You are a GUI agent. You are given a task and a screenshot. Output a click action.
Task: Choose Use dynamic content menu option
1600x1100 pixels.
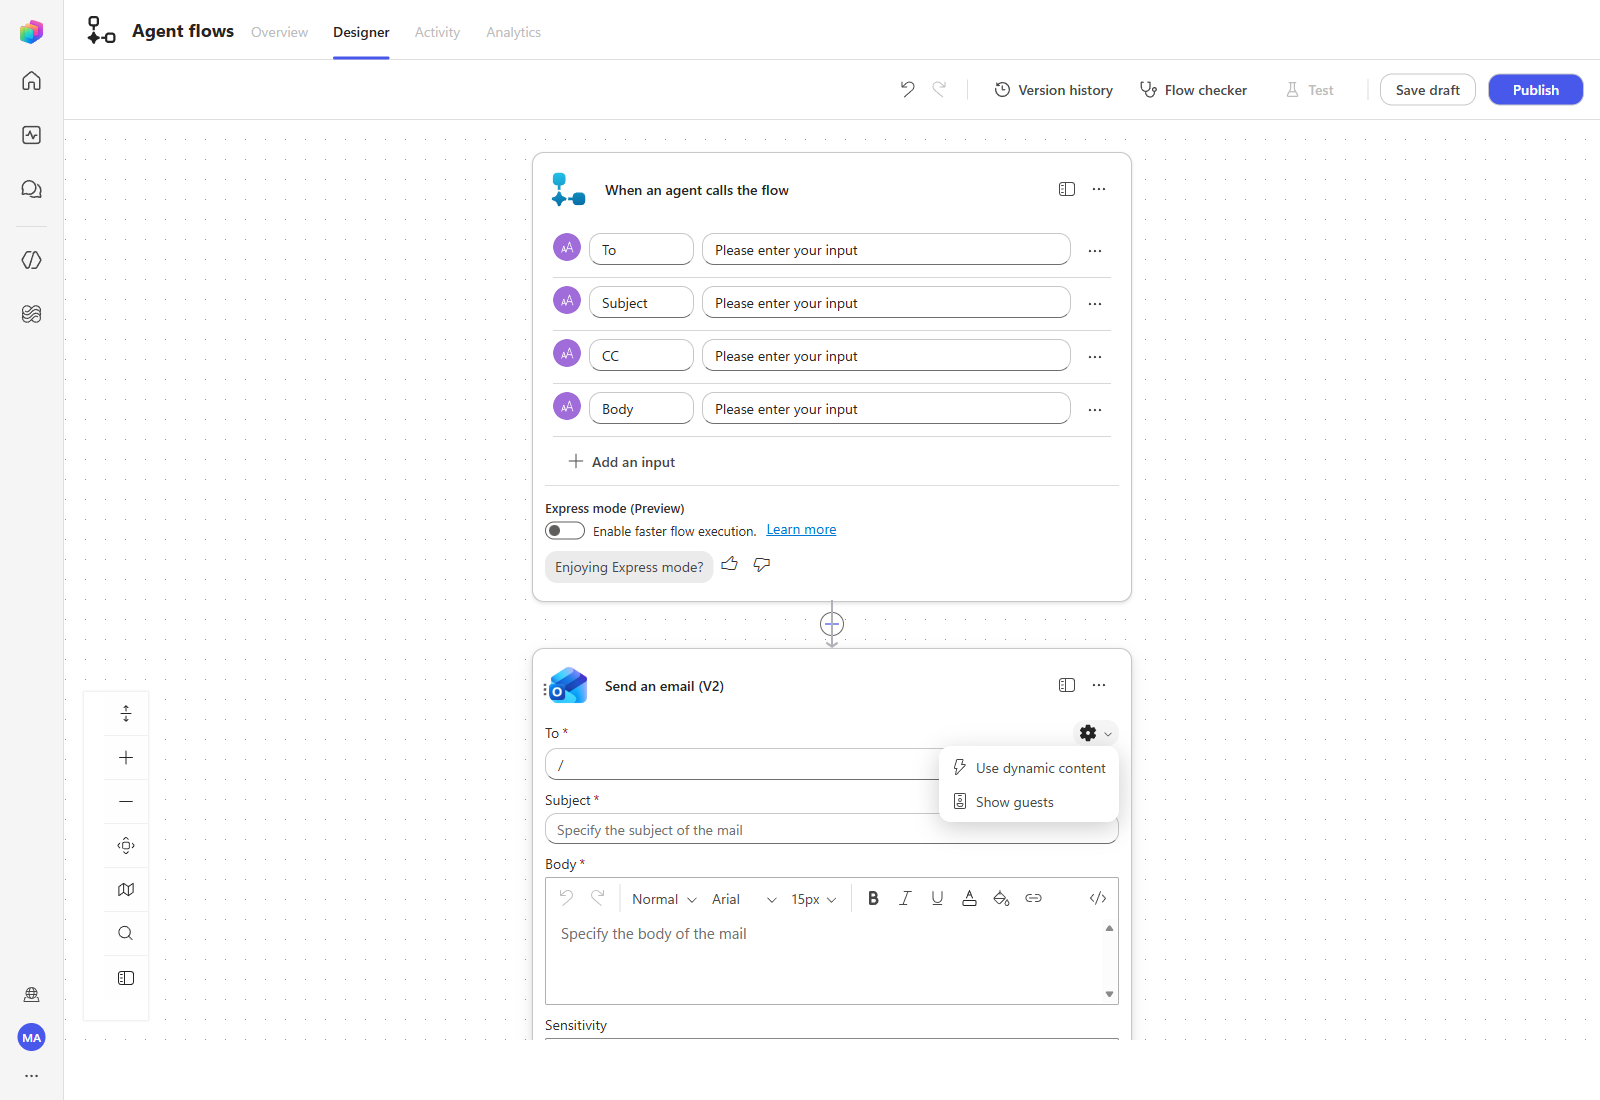1029,768
